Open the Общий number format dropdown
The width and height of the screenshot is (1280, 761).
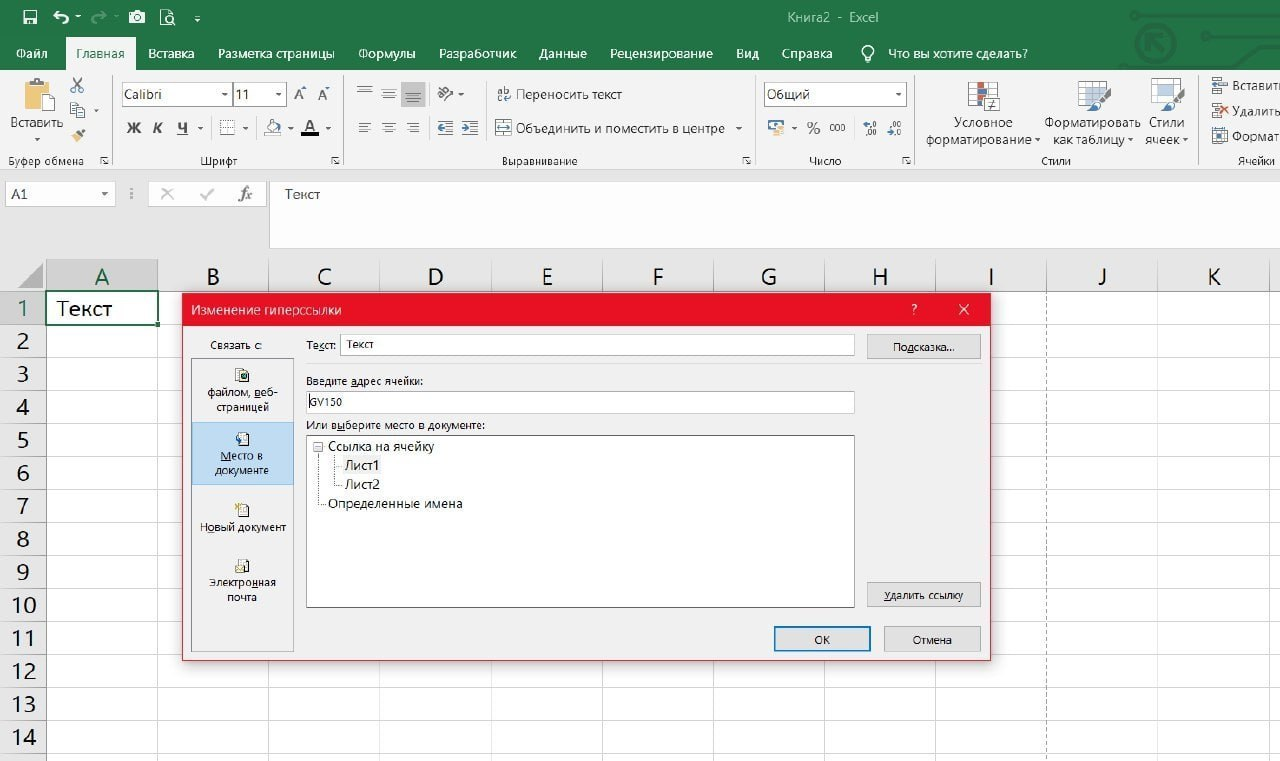tap(899, 94)
